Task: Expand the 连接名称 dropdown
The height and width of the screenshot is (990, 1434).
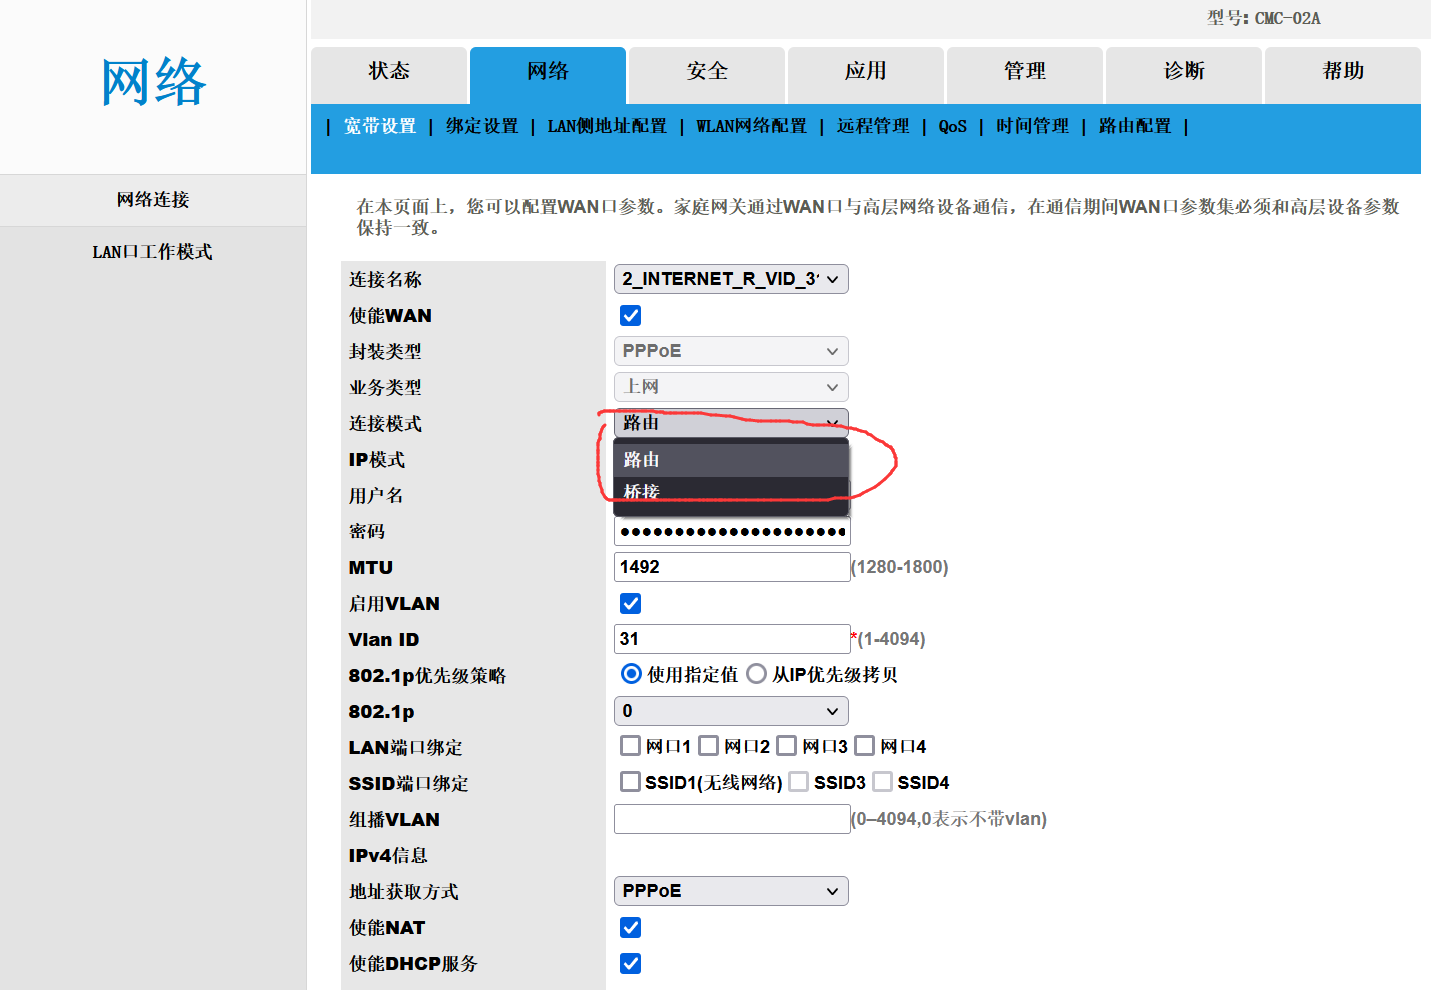Action: tap(731, 279)
